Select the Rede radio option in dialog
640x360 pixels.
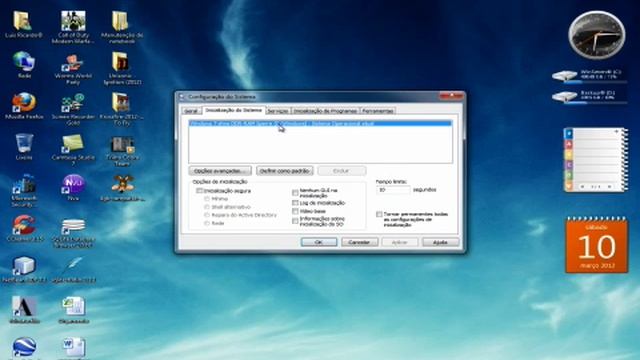(207, 223)
